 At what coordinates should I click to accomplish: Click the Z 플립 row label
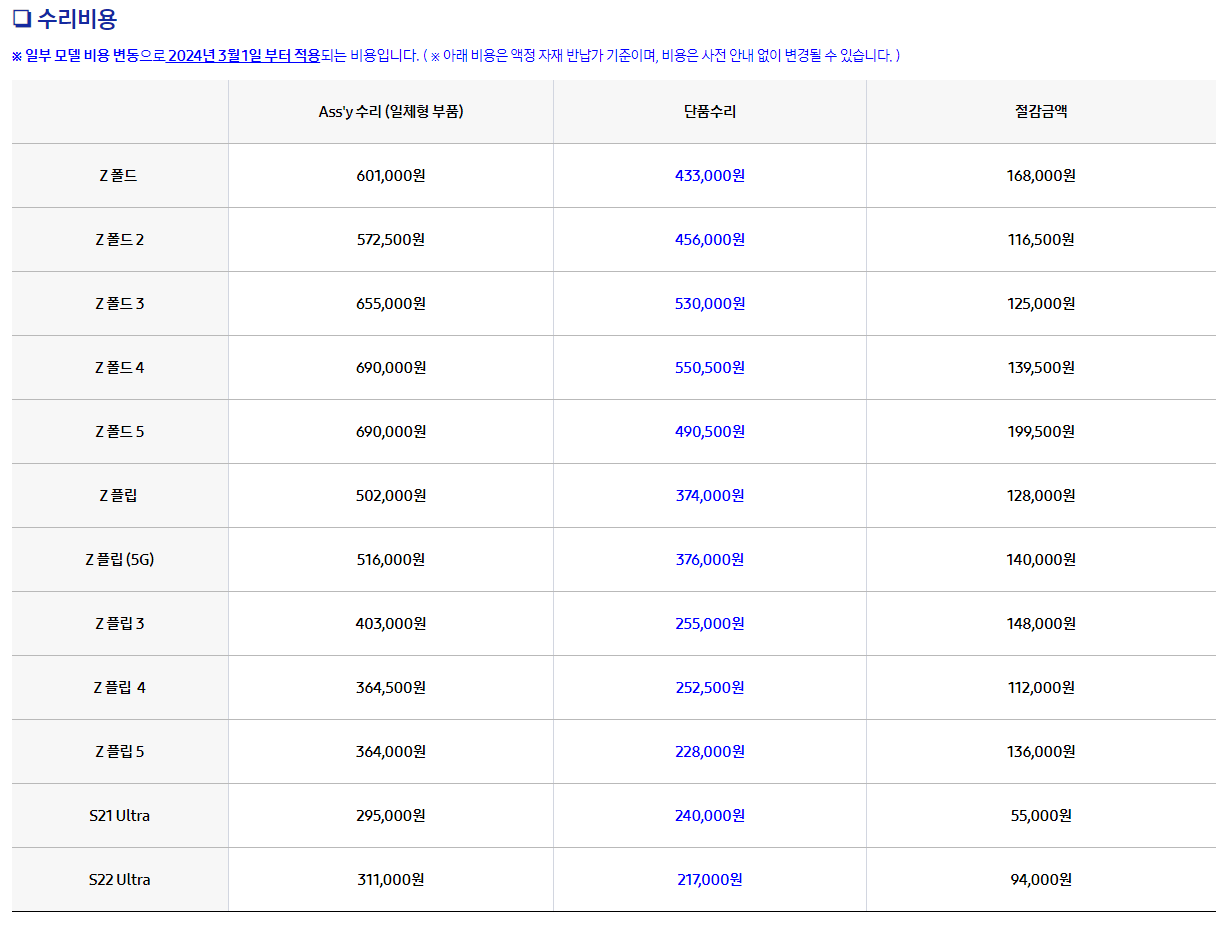(x=119, y=496)
